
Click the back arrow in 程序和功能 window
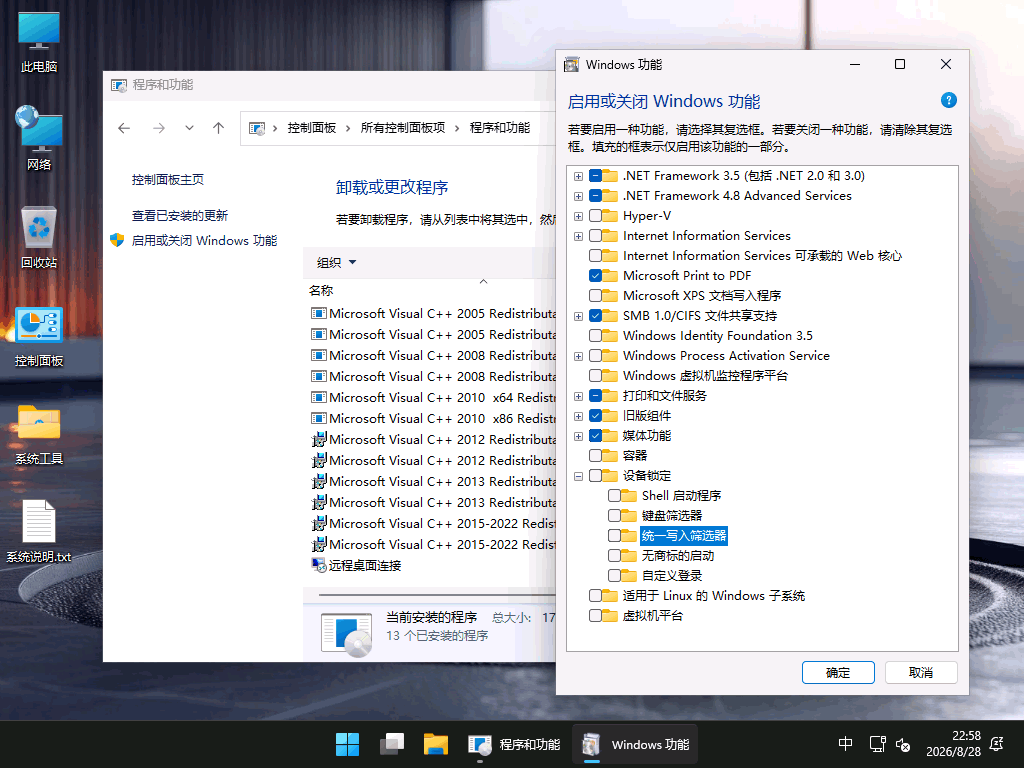click(124, 128)
